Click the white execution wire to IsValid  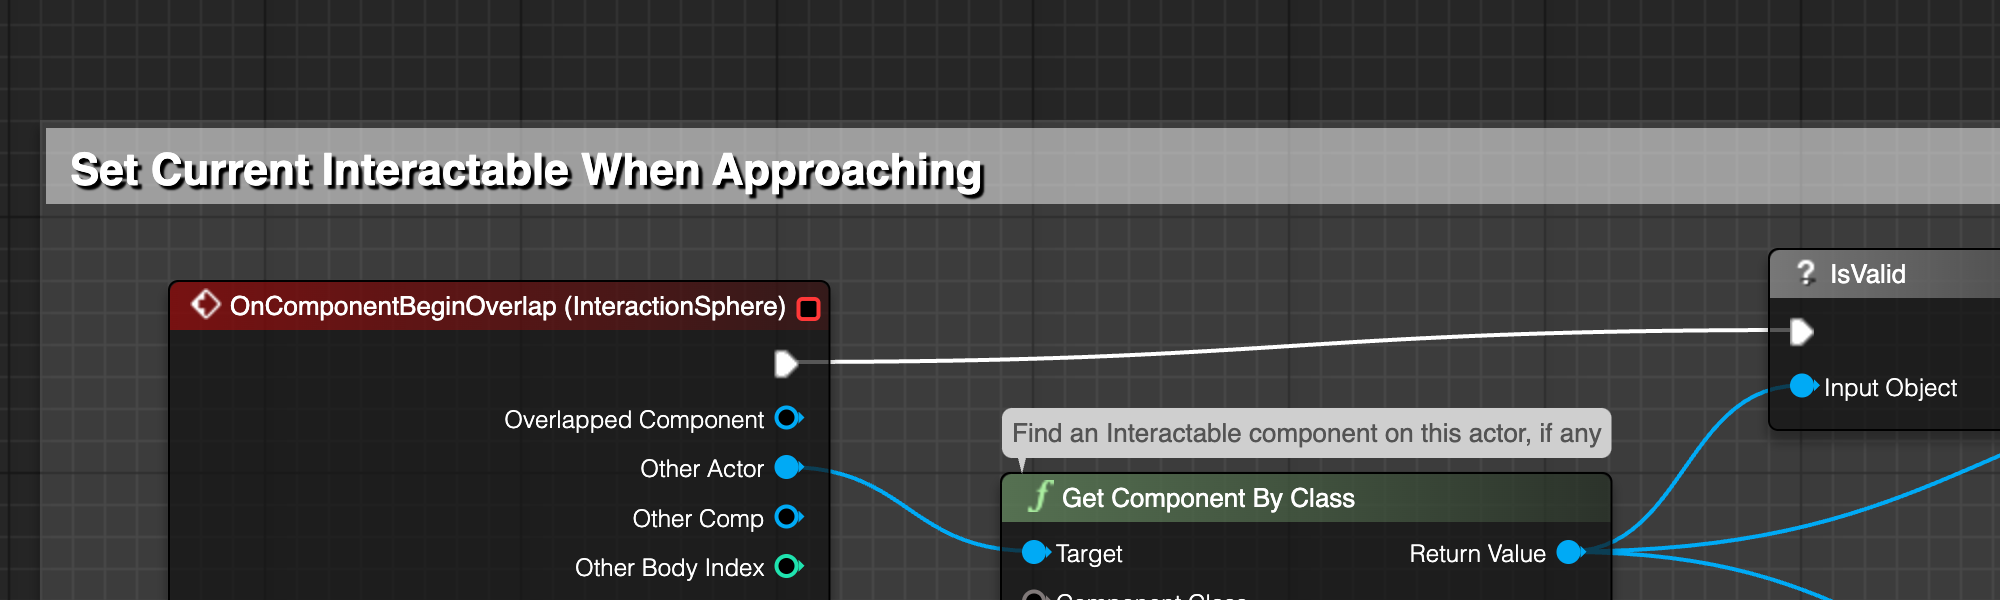pos(1300,346)
